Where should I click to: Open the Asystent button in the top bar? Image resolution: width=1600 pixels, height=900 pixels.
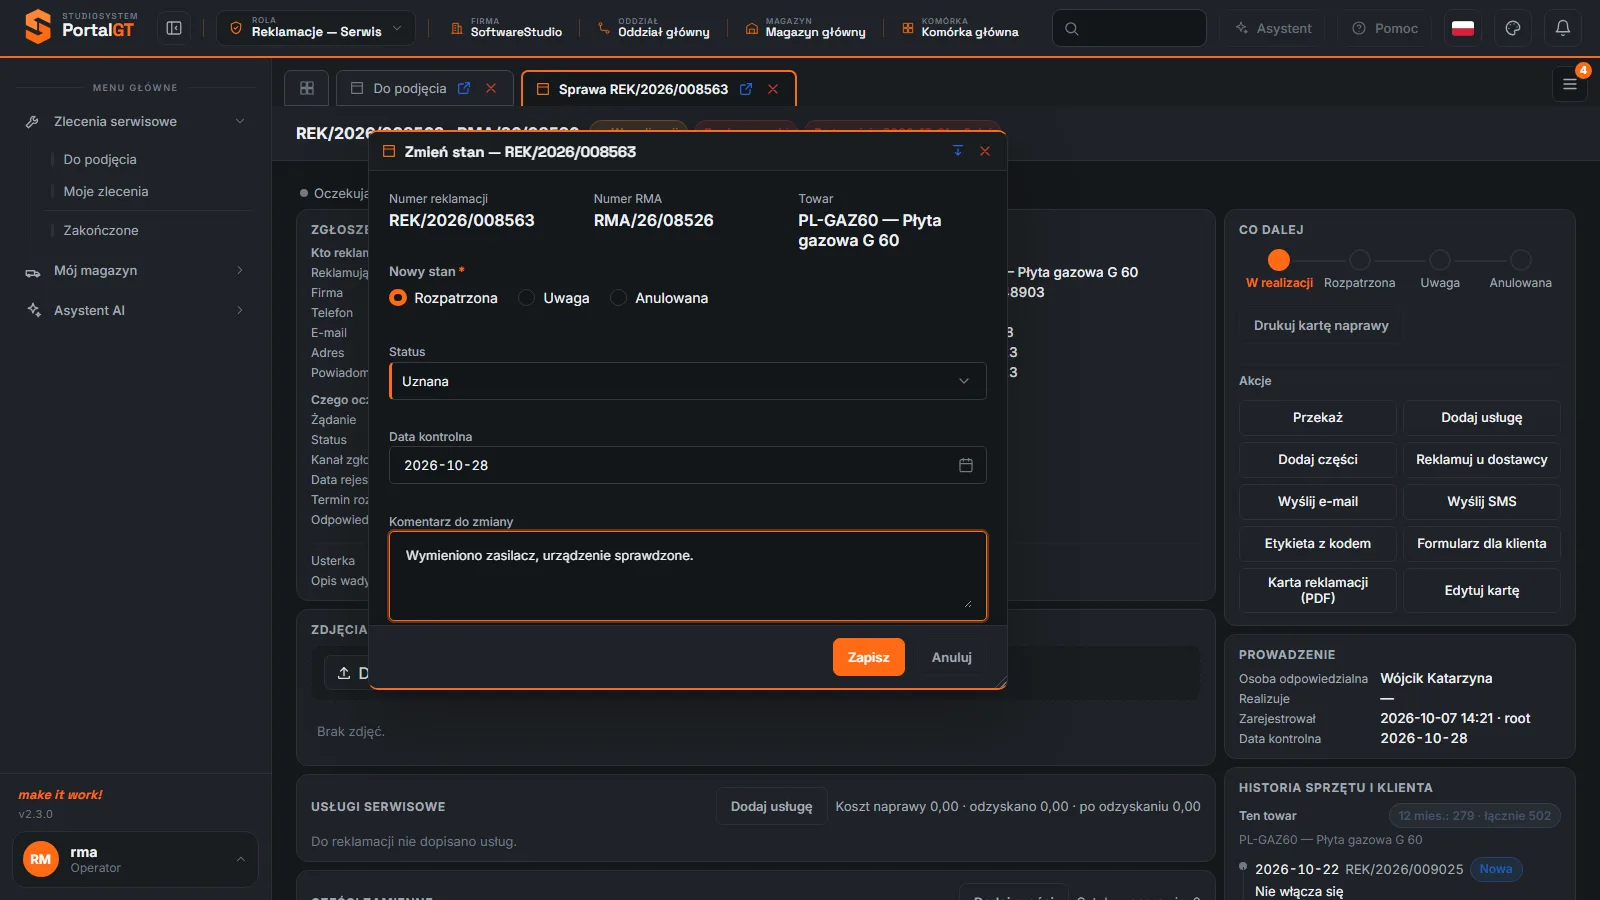click(1273, 28)
